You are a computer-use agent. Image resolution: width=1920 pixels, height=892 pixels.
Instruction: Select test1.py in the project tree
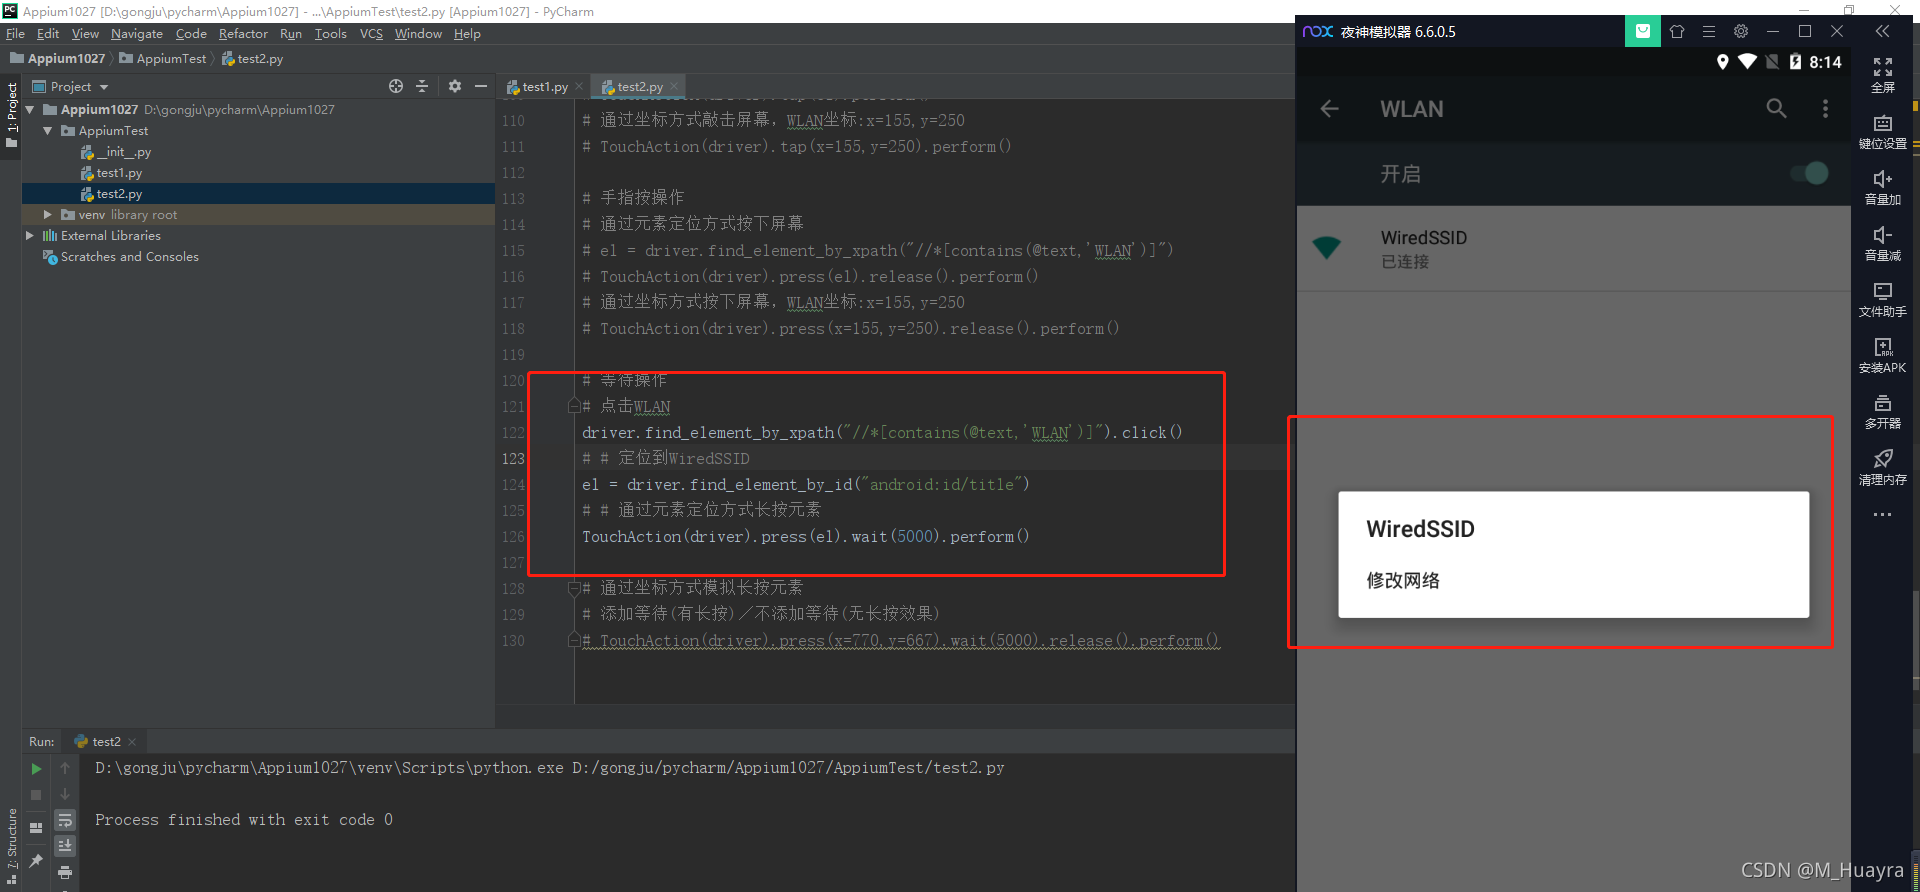pos(112,173)
